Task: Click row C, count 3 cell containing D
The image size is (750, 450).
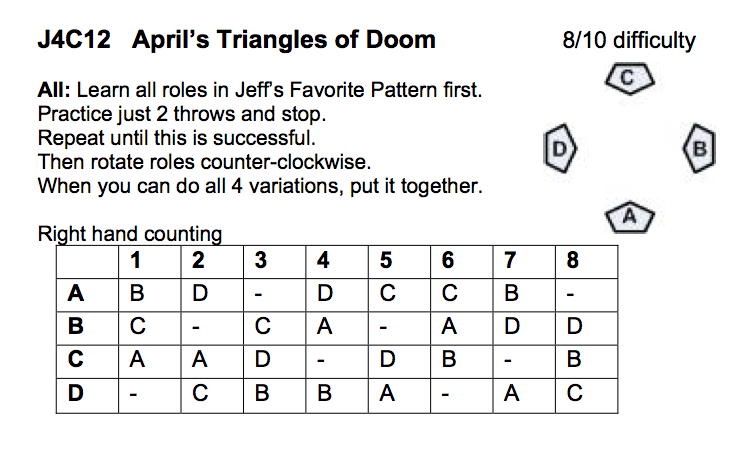Action: tap(275, 362)
